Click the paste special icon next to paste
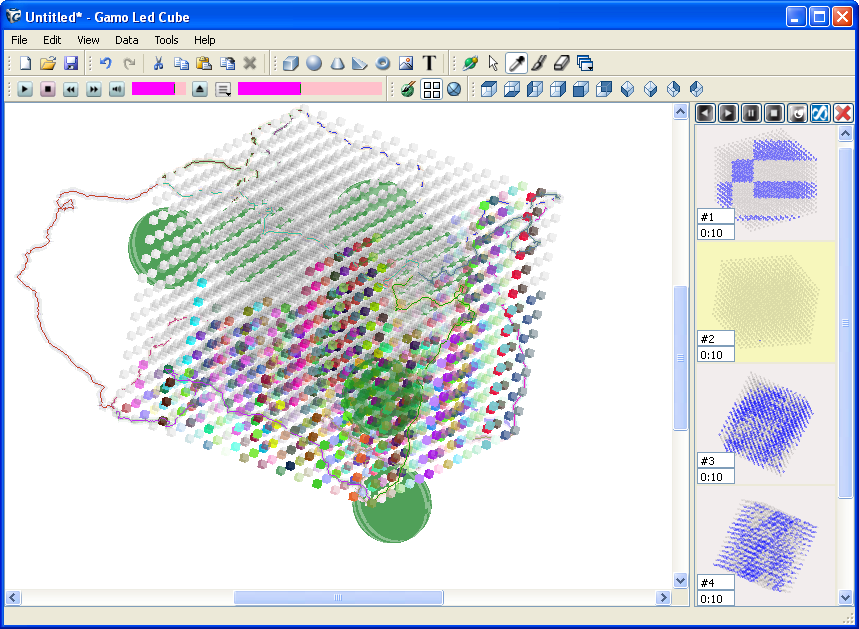 (x=227, y=64)
